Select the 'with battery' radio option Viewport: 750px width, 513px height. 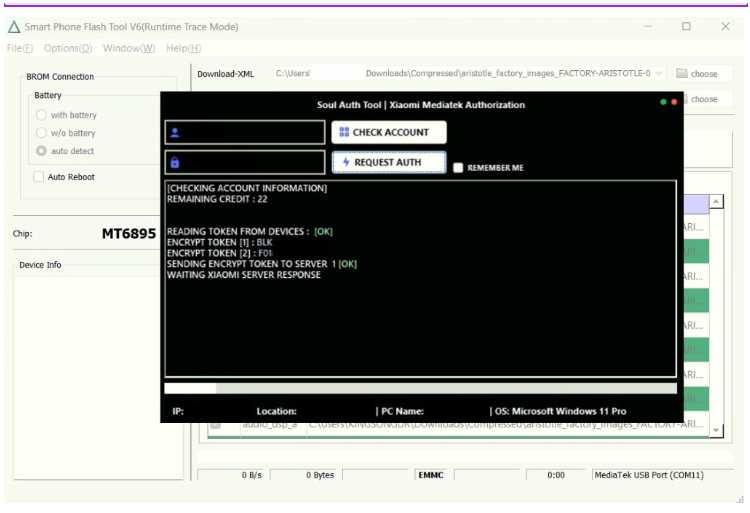click(x=42, y=115)
